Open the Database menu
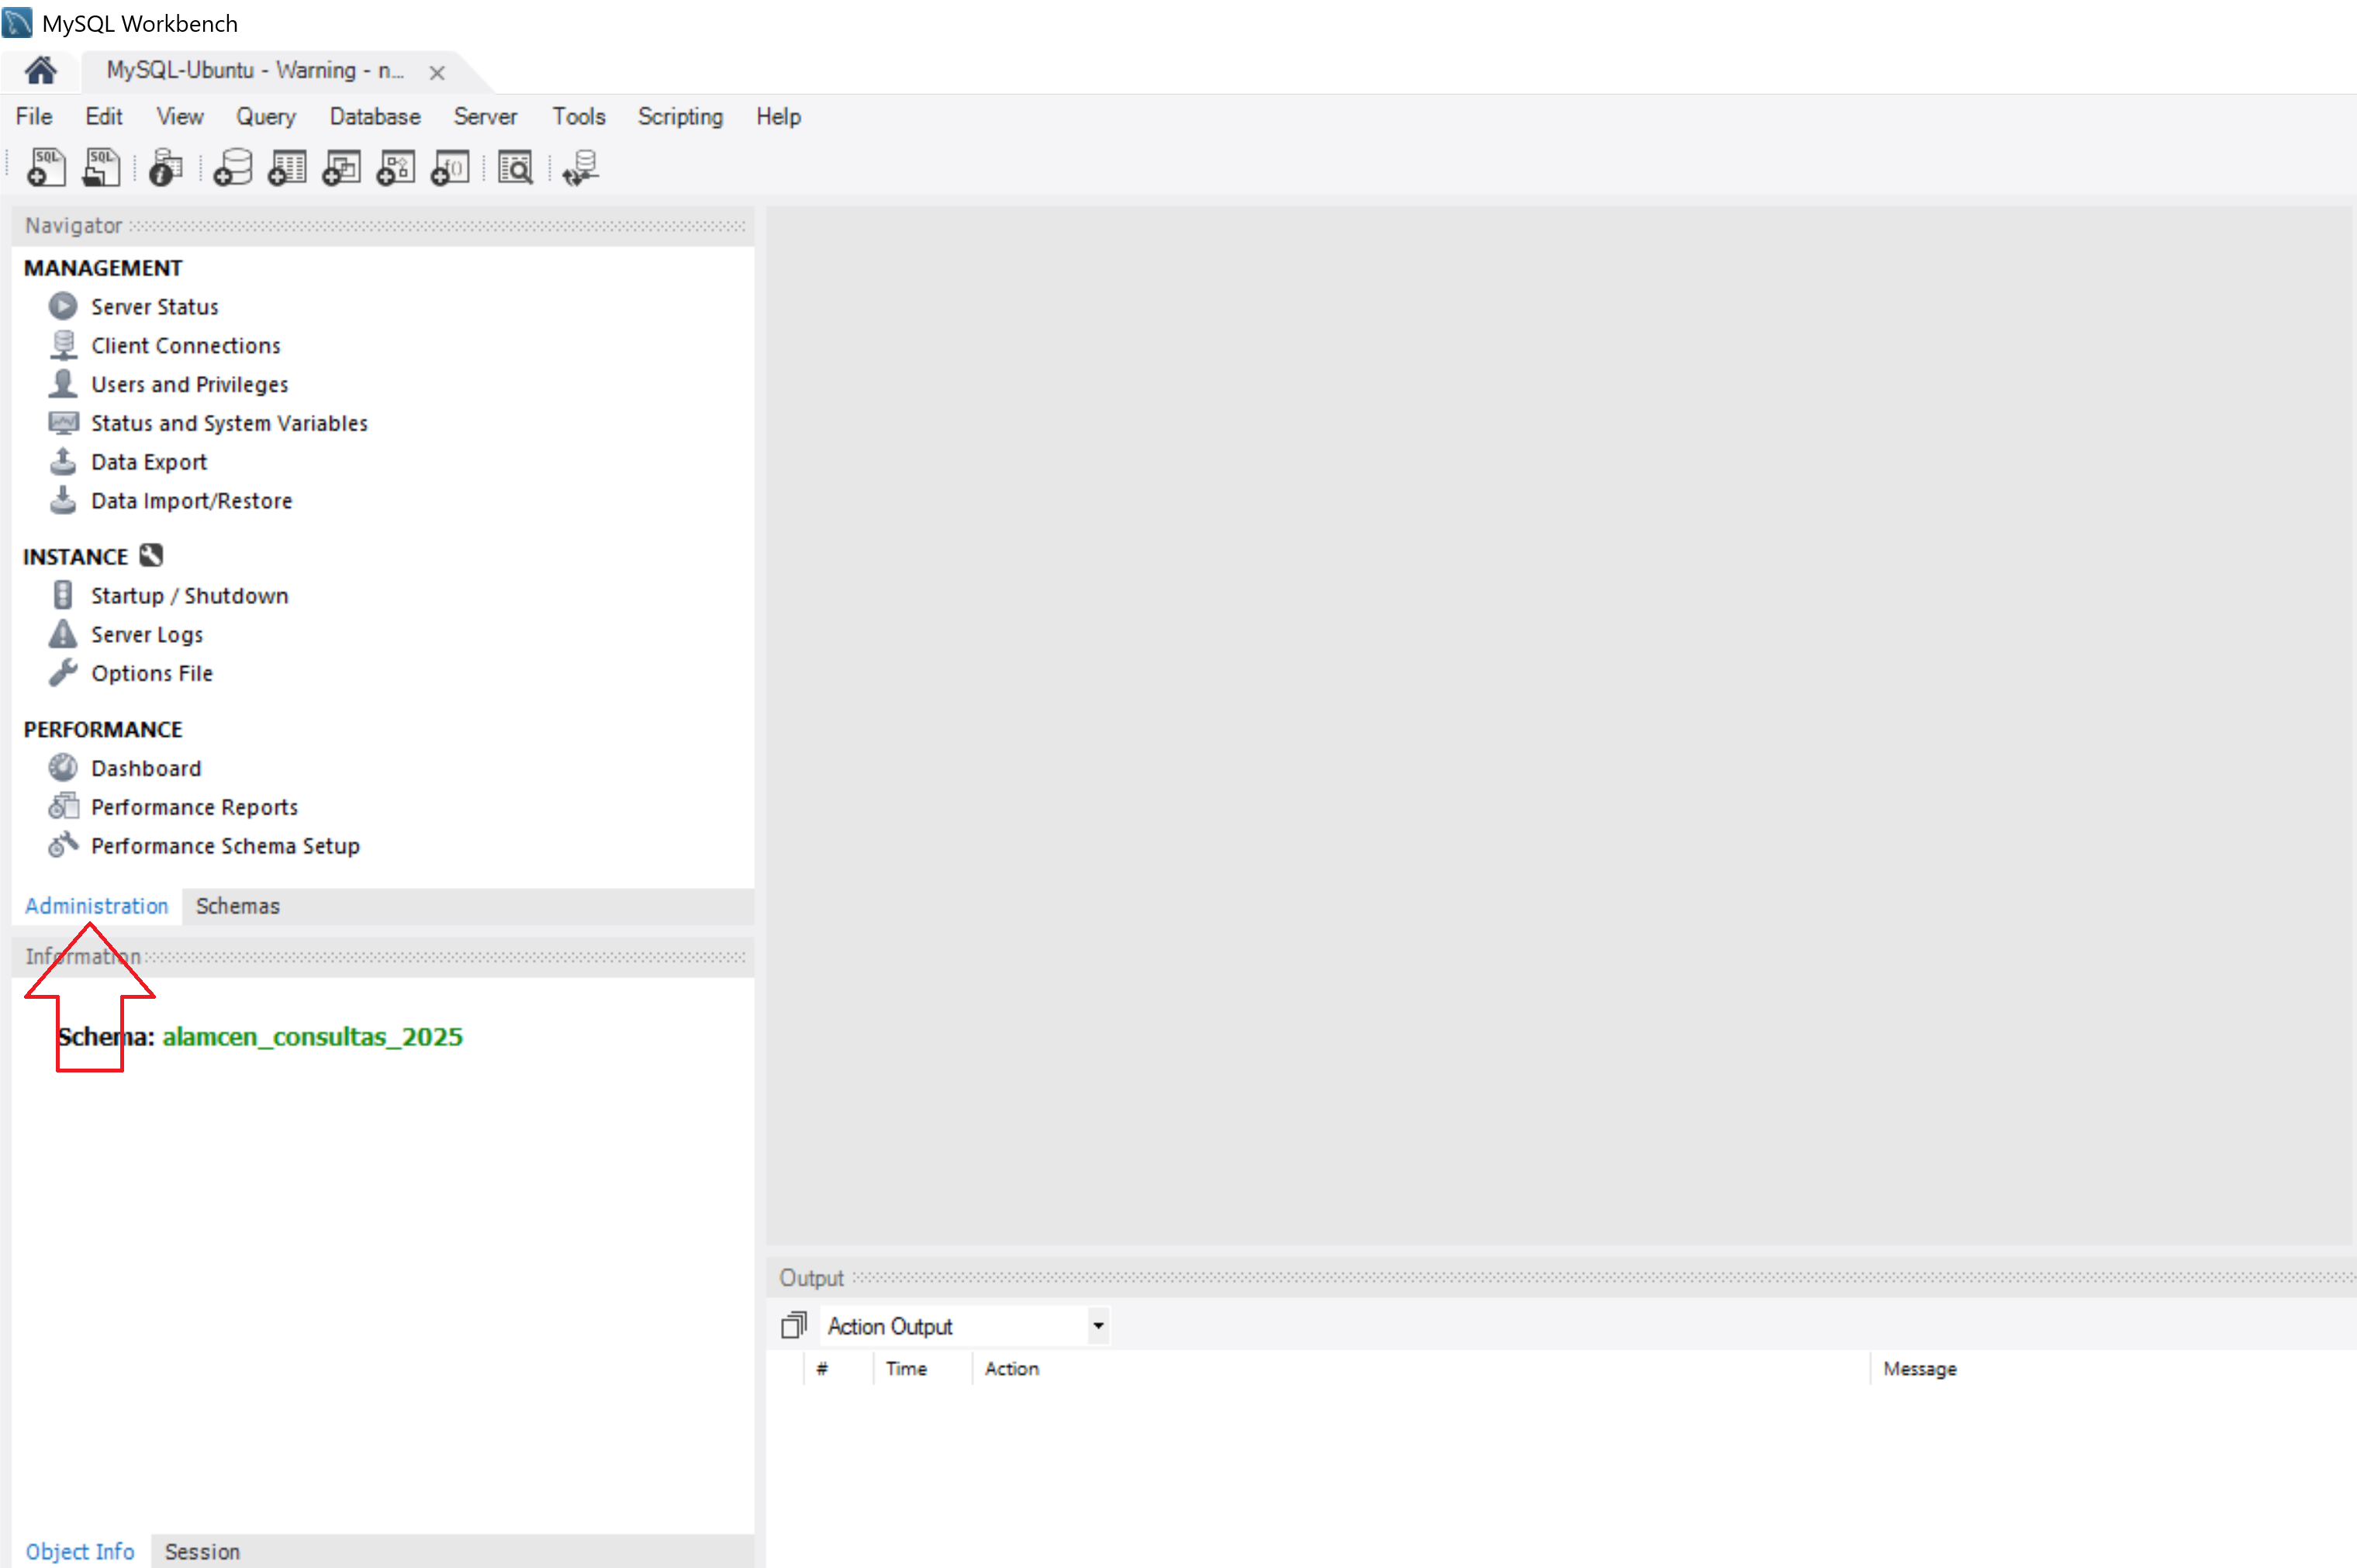This screenshot has width=2357, height=1568. coord(375,116)
